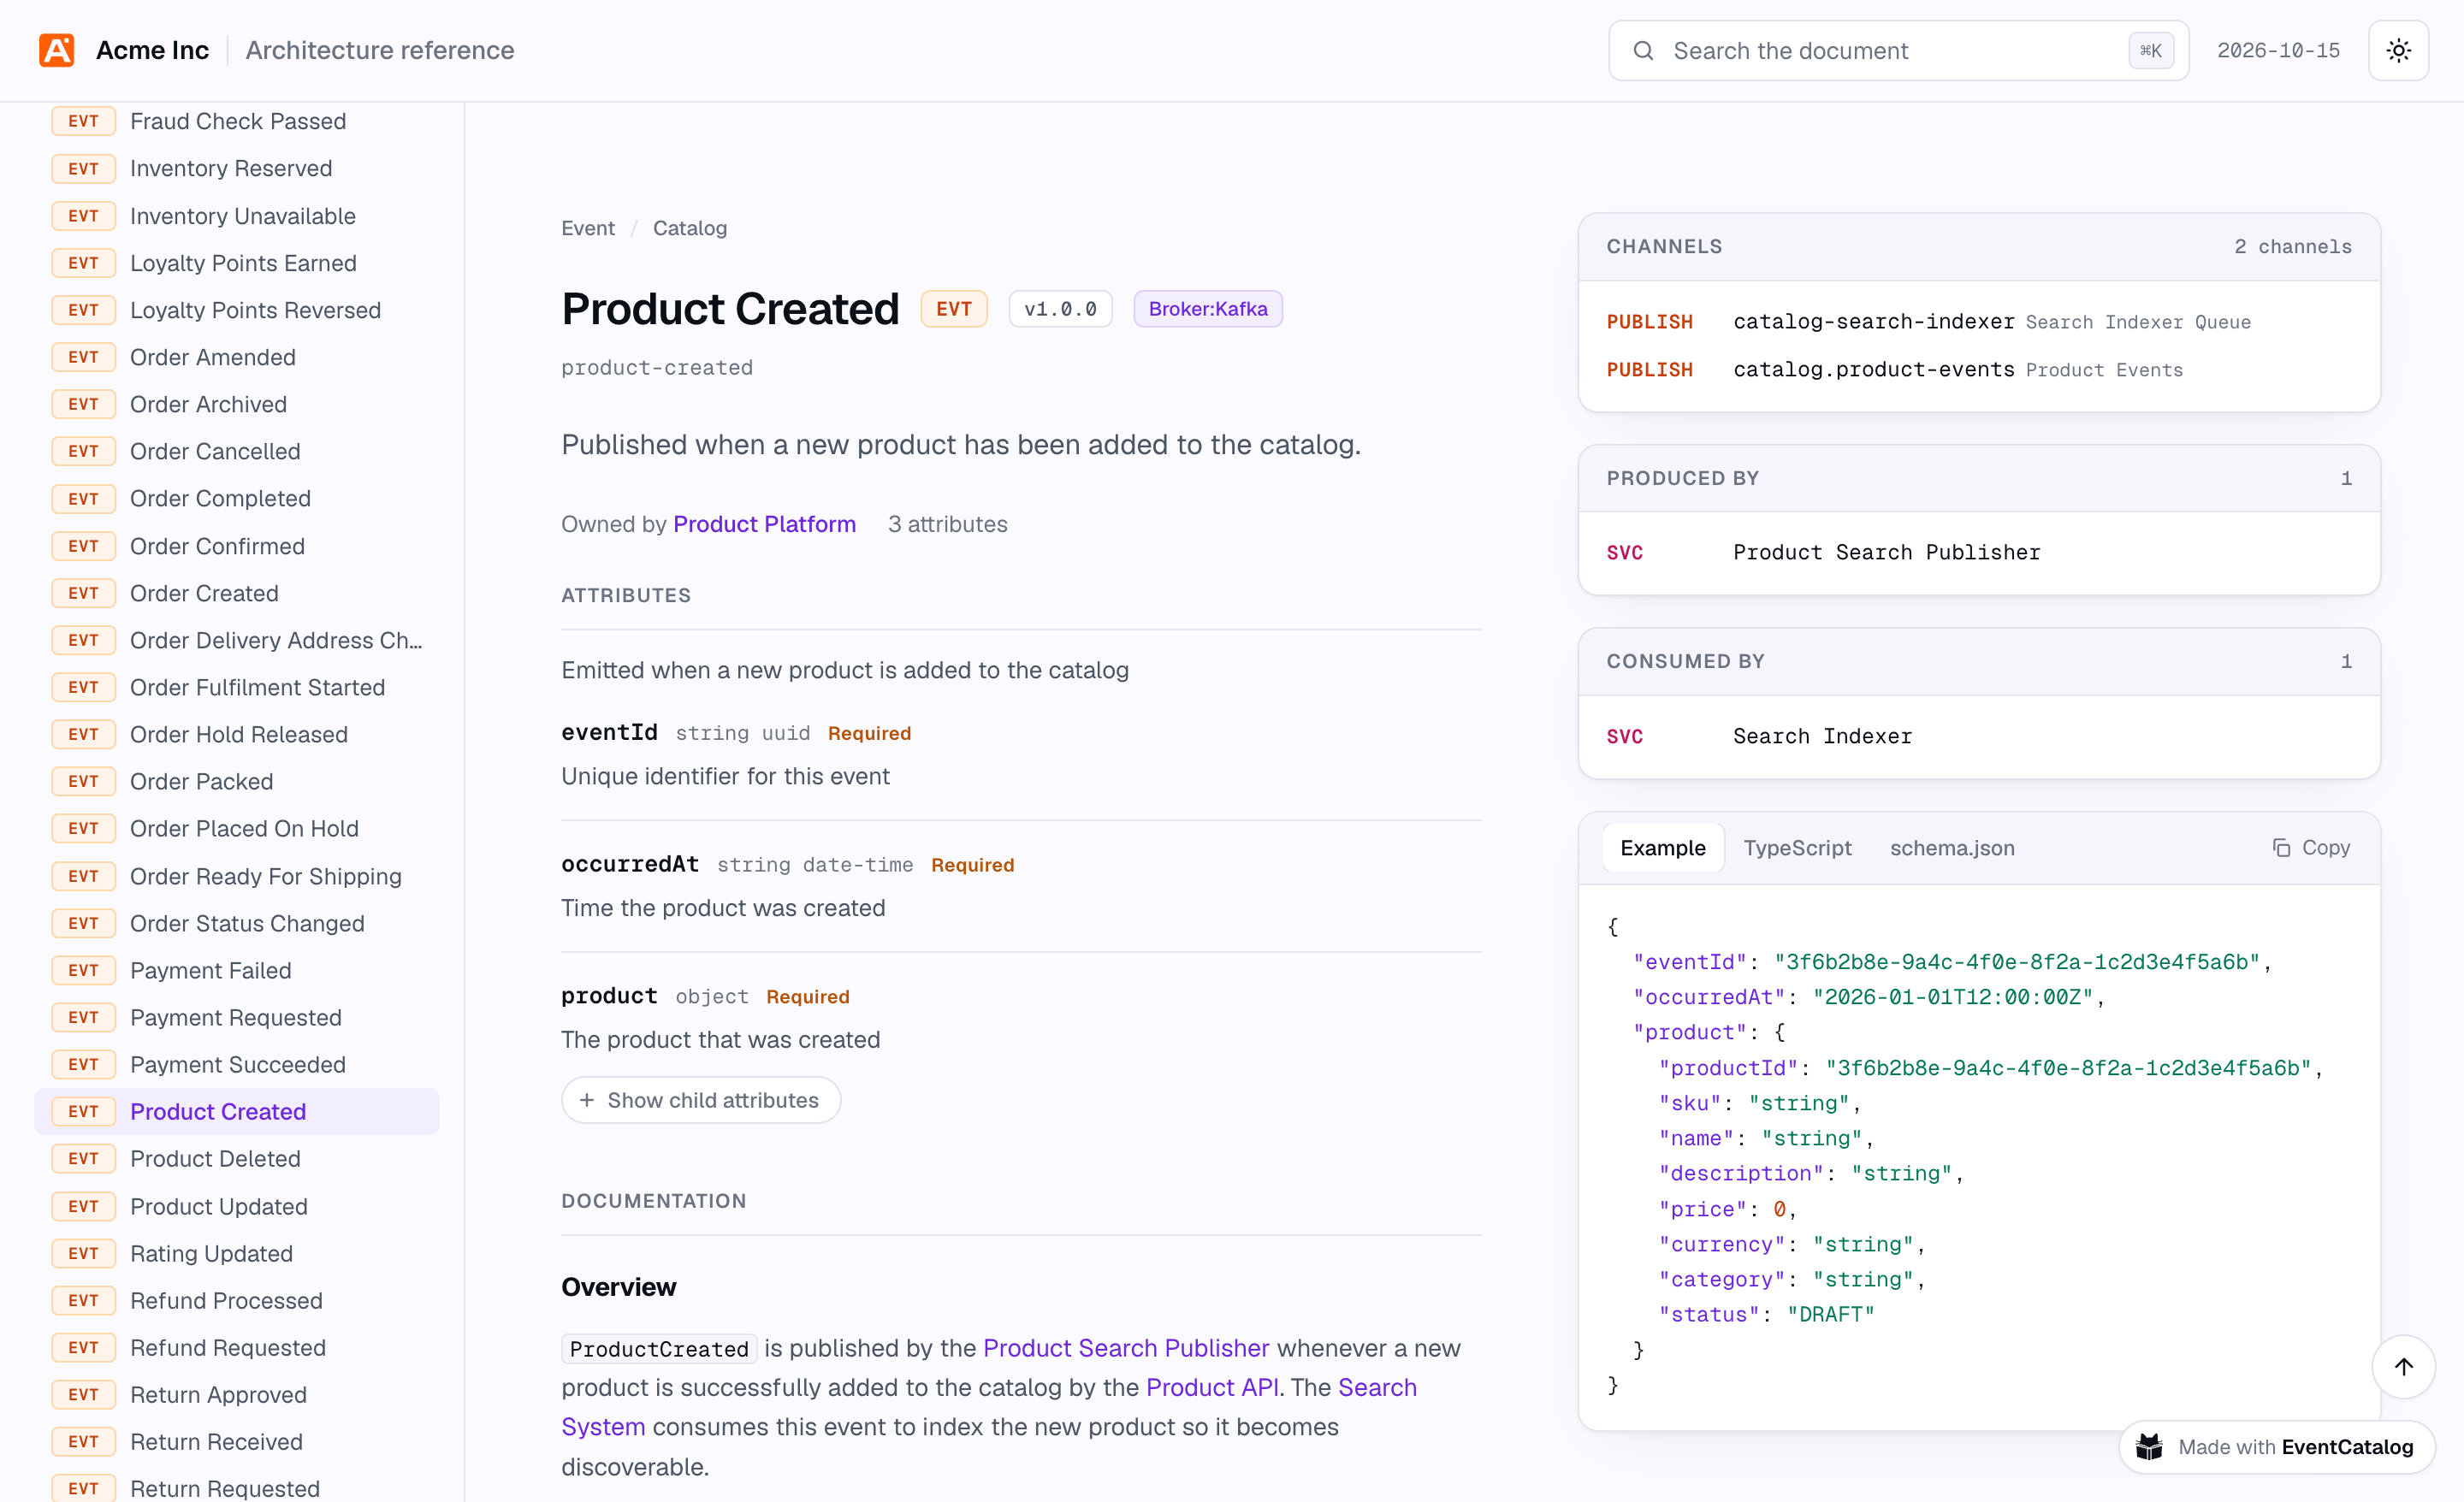
Task: Select the Example tab
Action: tap(1662, 847)
